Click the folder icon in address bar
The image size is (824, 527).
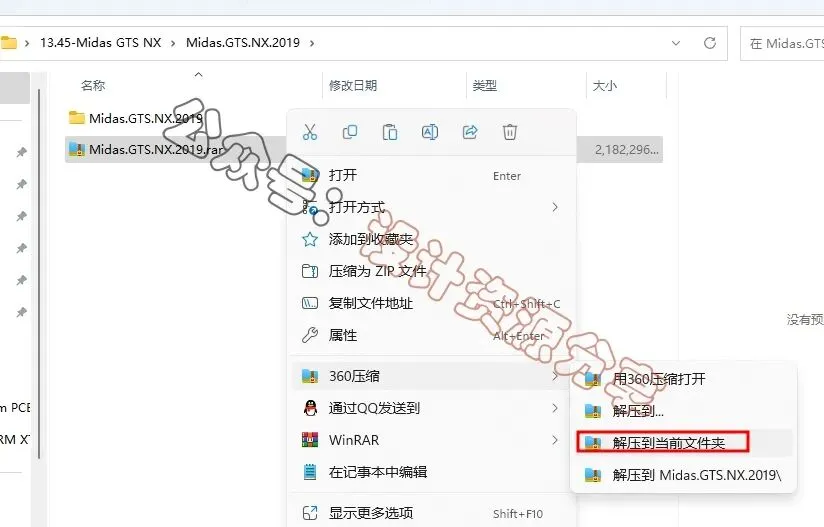(9, 43)
